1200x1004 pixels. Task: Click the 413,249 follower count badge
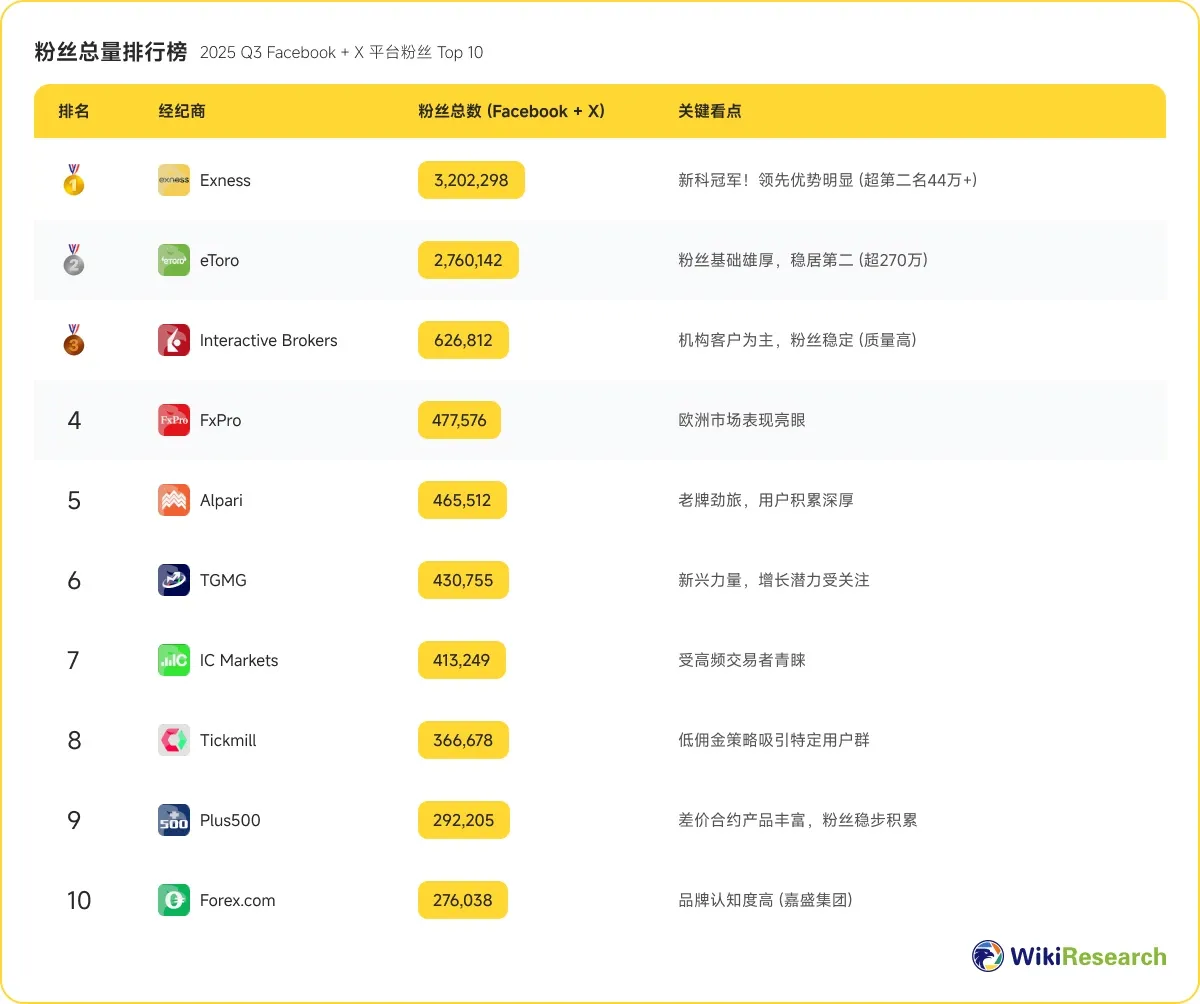pos(462,660)
